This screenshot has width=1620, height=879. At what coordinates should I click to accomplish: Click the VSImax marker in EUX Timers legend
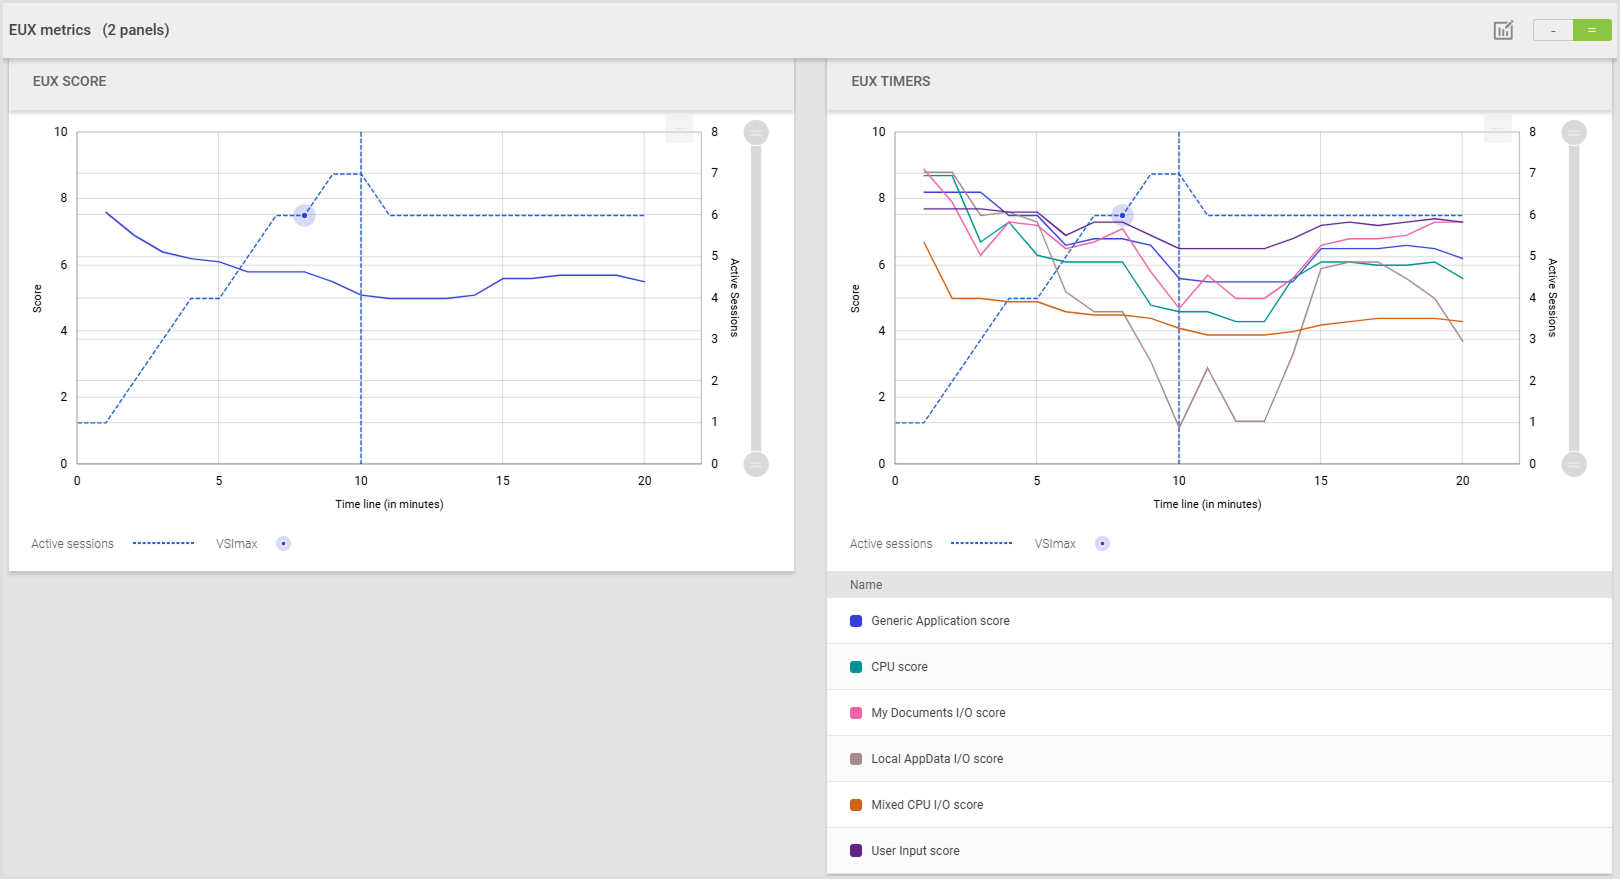1102,544
